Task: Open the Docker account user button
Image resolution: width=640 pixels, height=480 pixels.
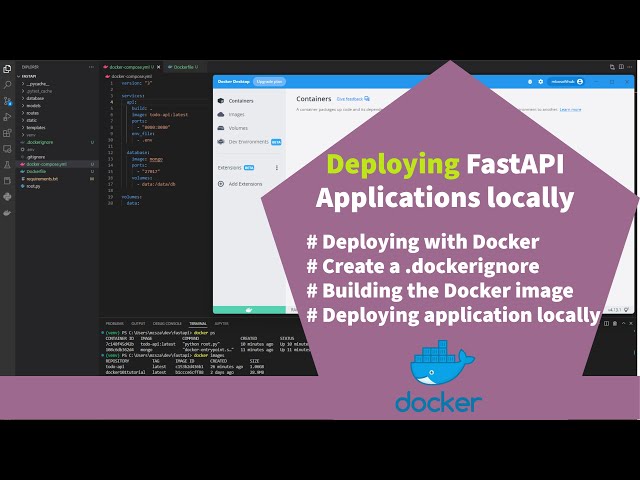Action: (567, 82)
